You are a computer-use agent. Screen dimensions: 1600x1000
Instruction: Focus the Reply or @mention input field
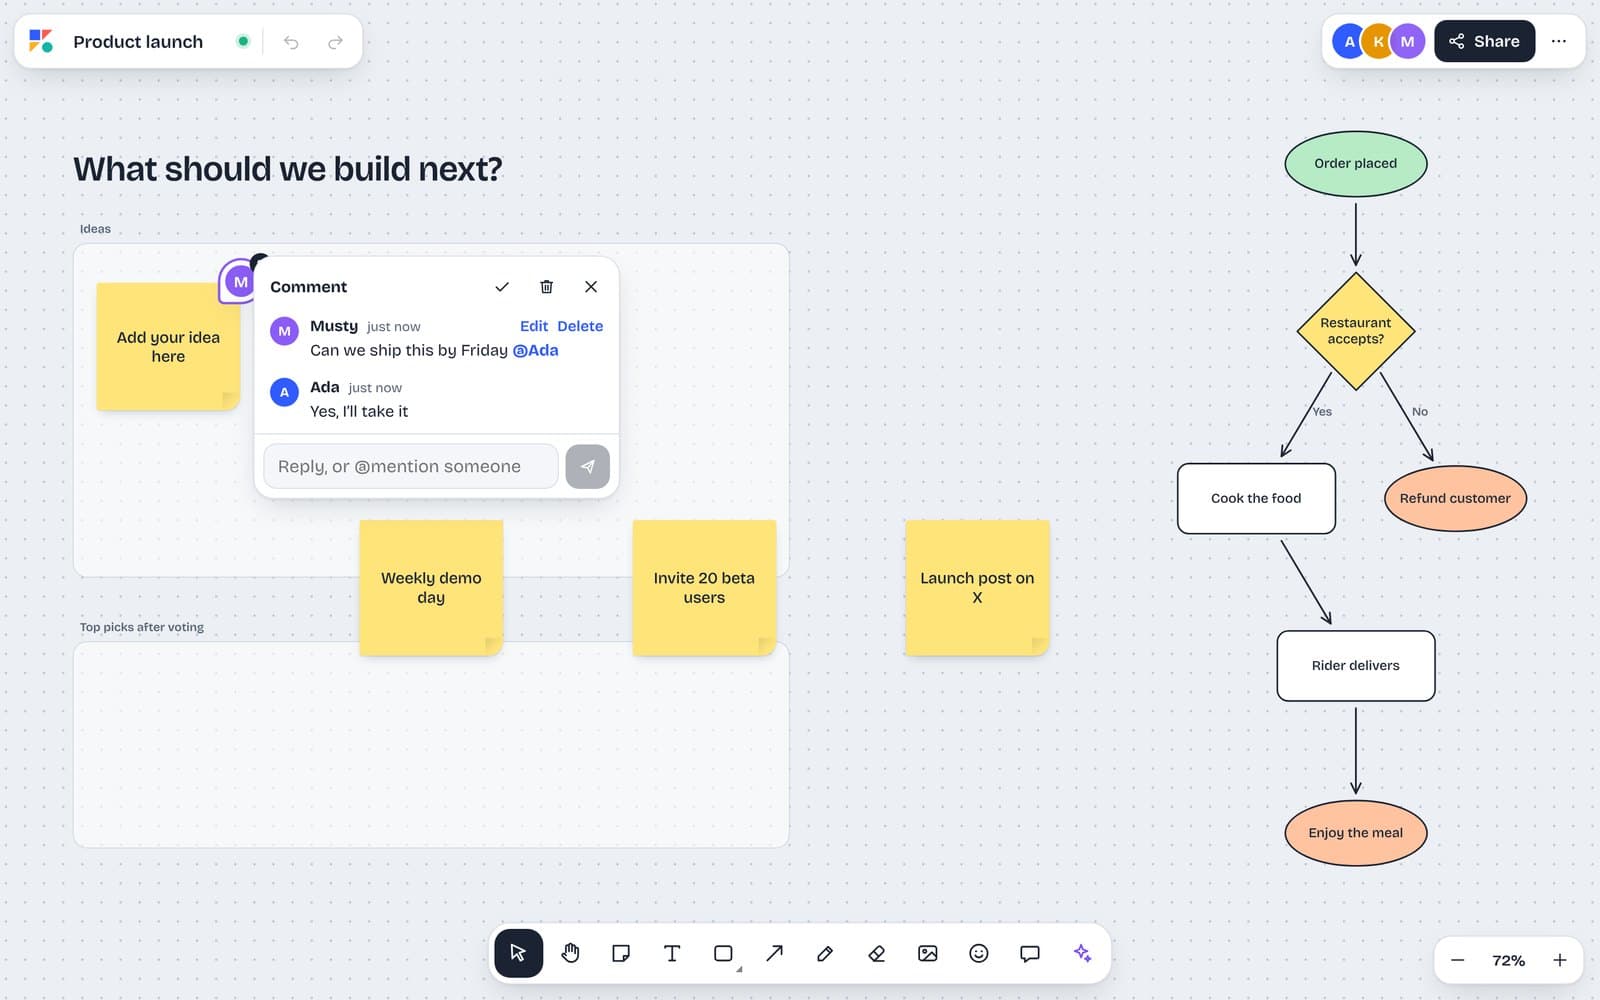[x=410, y=466]
